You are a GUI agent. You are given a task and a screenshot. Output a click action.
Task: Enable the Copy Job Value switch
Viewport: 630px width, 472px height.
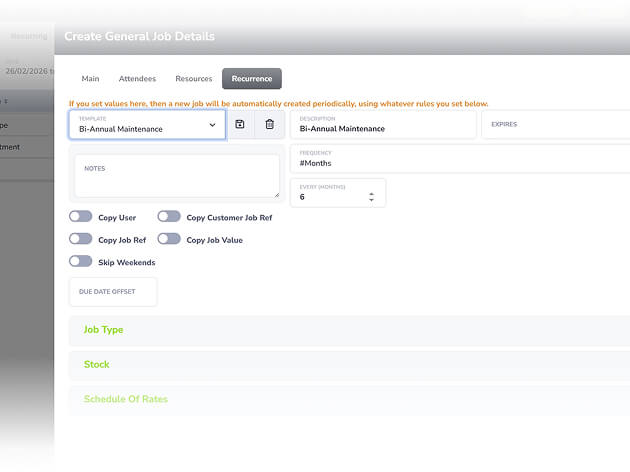pyautogui.click(x=169, y=239)
